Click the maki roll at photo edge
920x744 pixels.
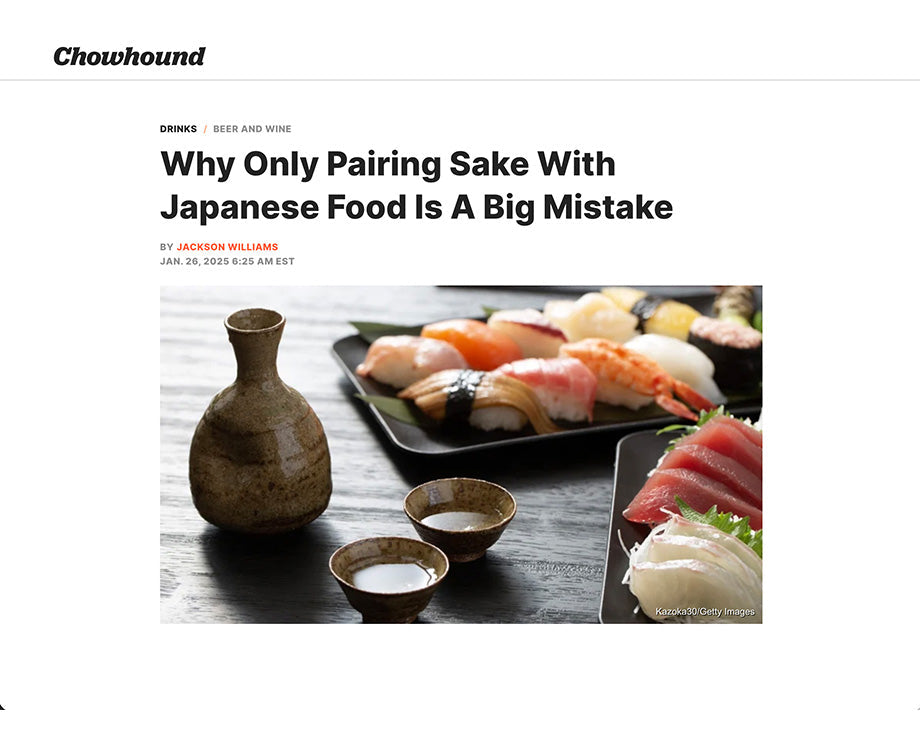pos(726,346)
